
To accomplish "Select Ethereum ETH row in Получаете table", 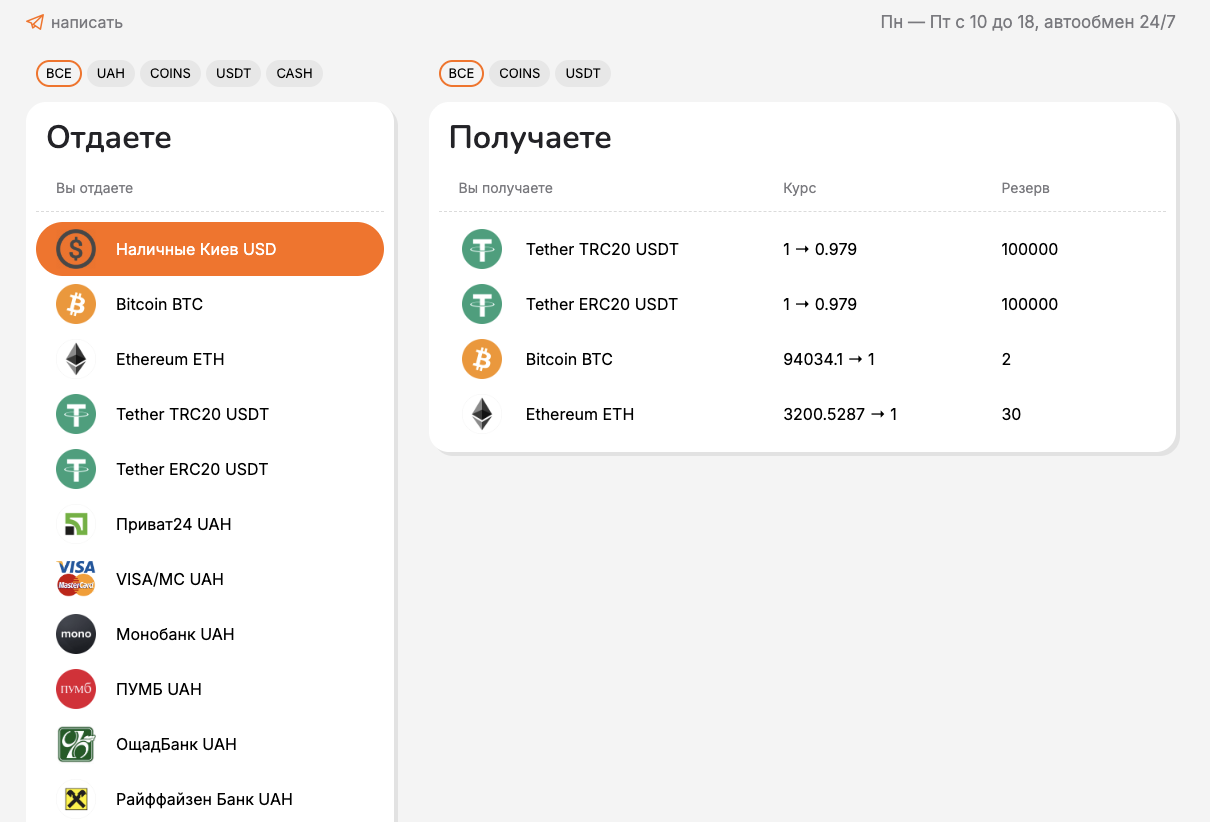I will pos(580,414).
